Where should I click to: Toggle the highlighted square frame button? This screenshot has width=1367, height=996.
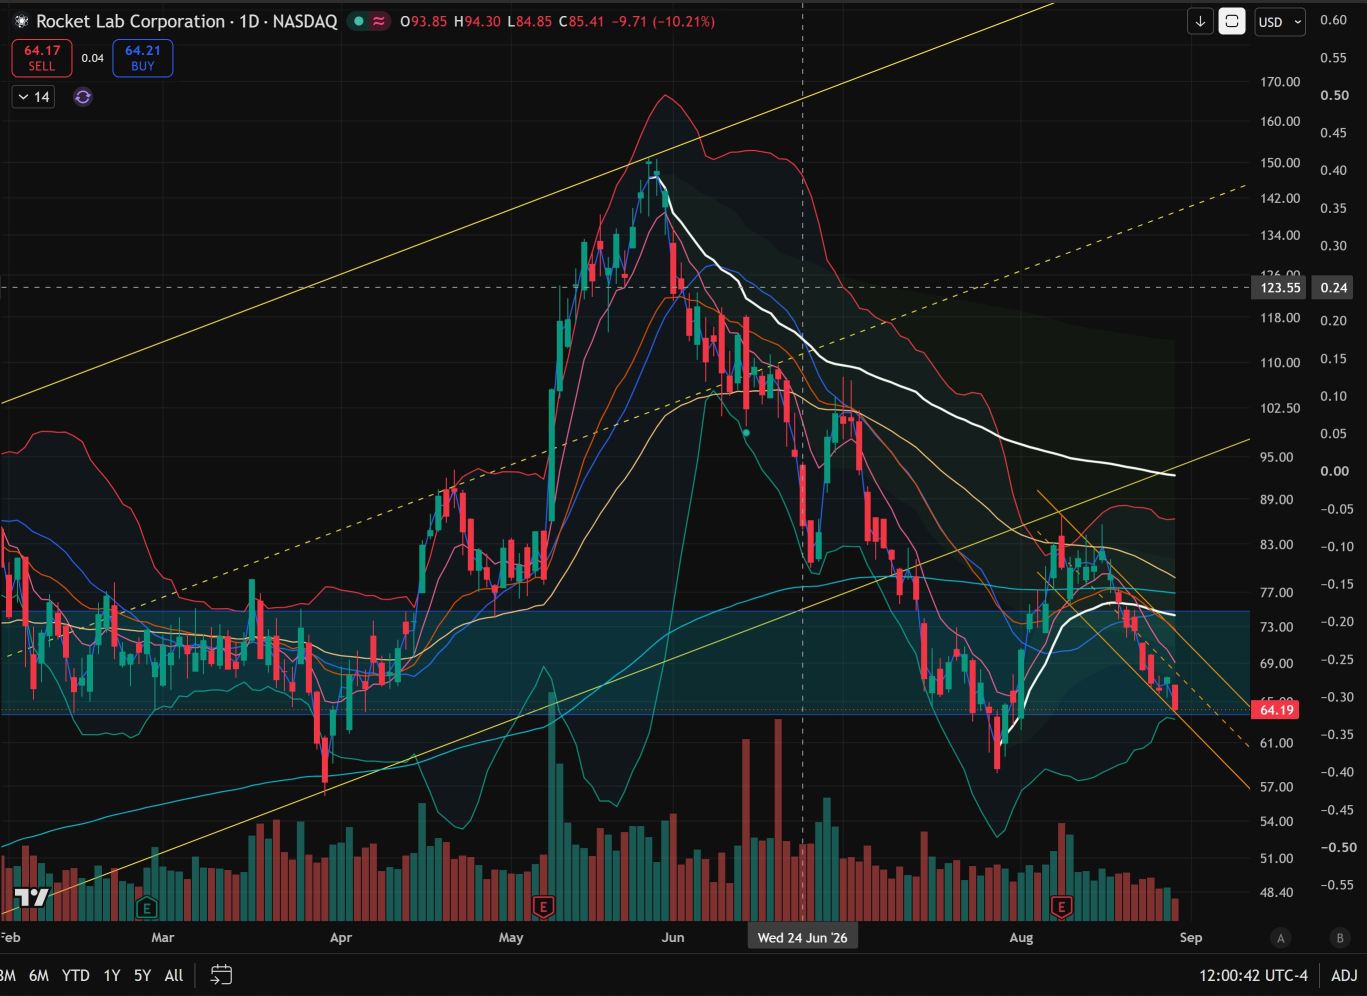[1232, 22]
